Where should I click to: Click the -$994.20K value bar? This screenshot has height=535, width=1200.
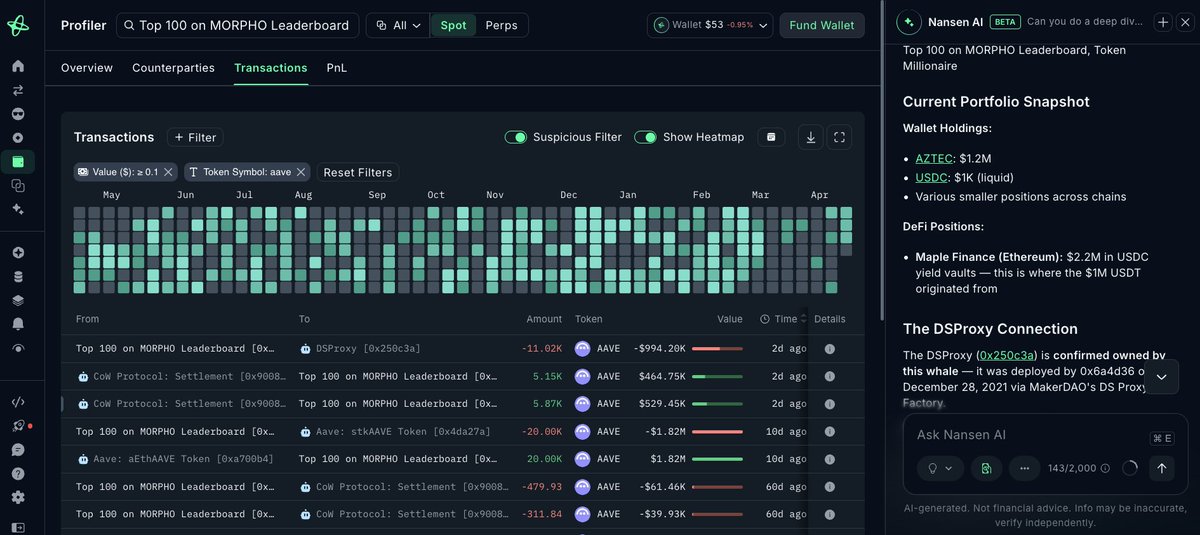click(x=717, y=349)
